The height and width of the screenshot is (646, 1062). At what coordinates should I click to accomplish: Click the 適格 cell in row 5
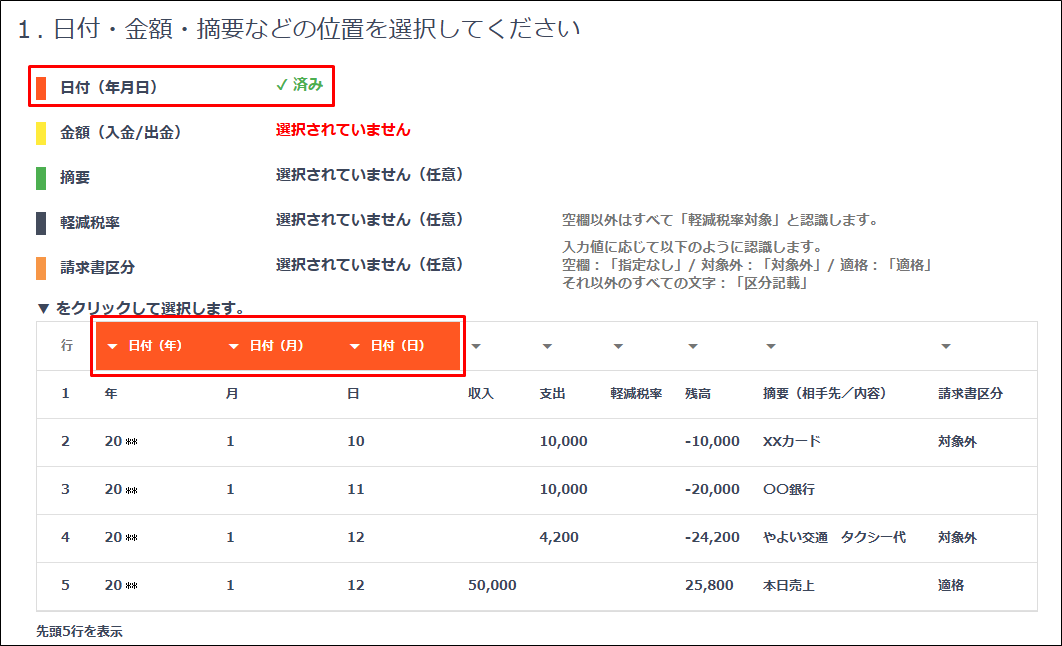[x=951, y=586]
